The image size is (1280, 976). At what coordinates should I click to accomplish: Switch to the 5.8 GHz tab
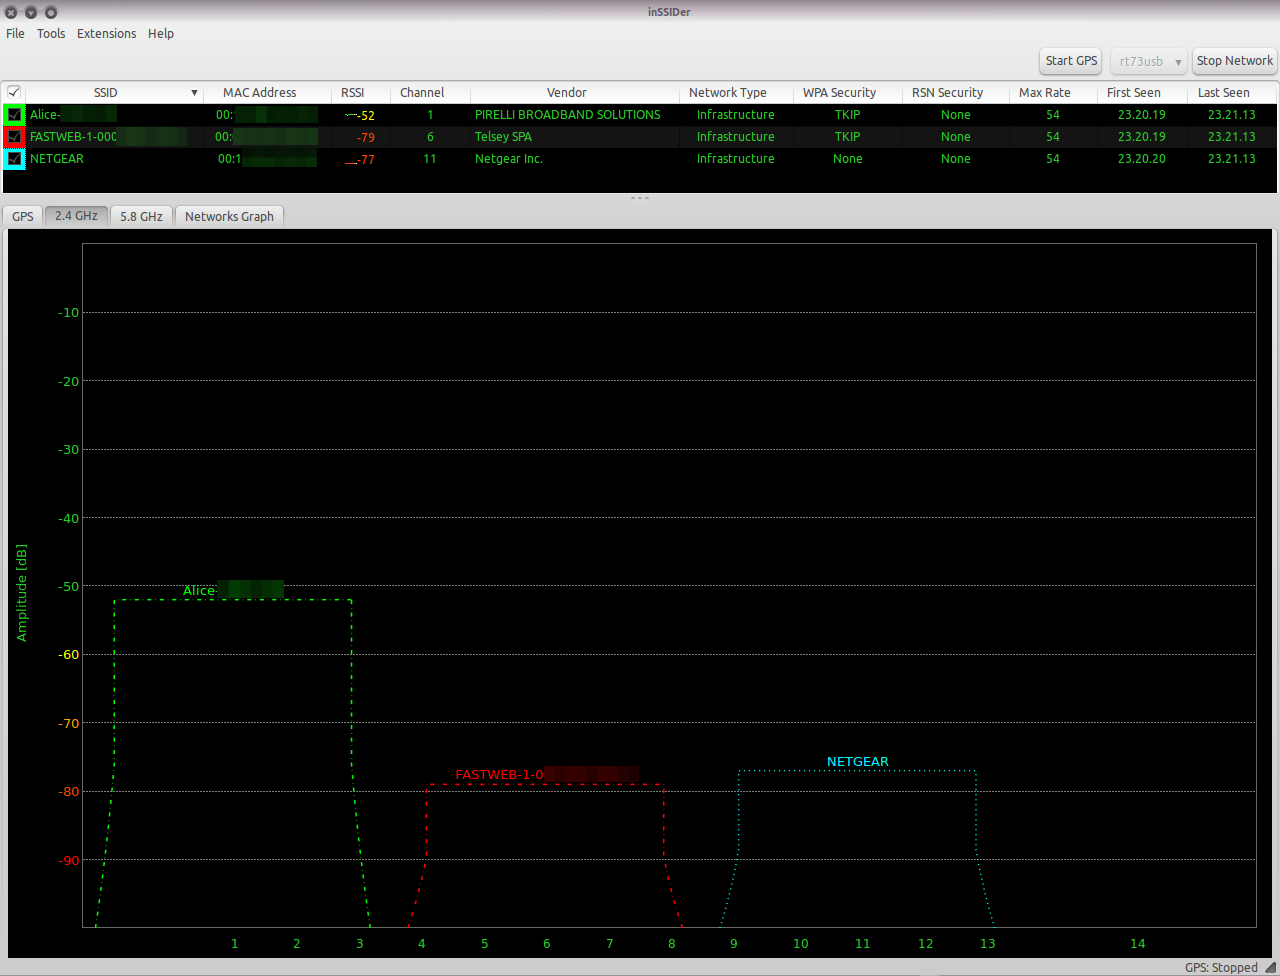tap(141, 215)
